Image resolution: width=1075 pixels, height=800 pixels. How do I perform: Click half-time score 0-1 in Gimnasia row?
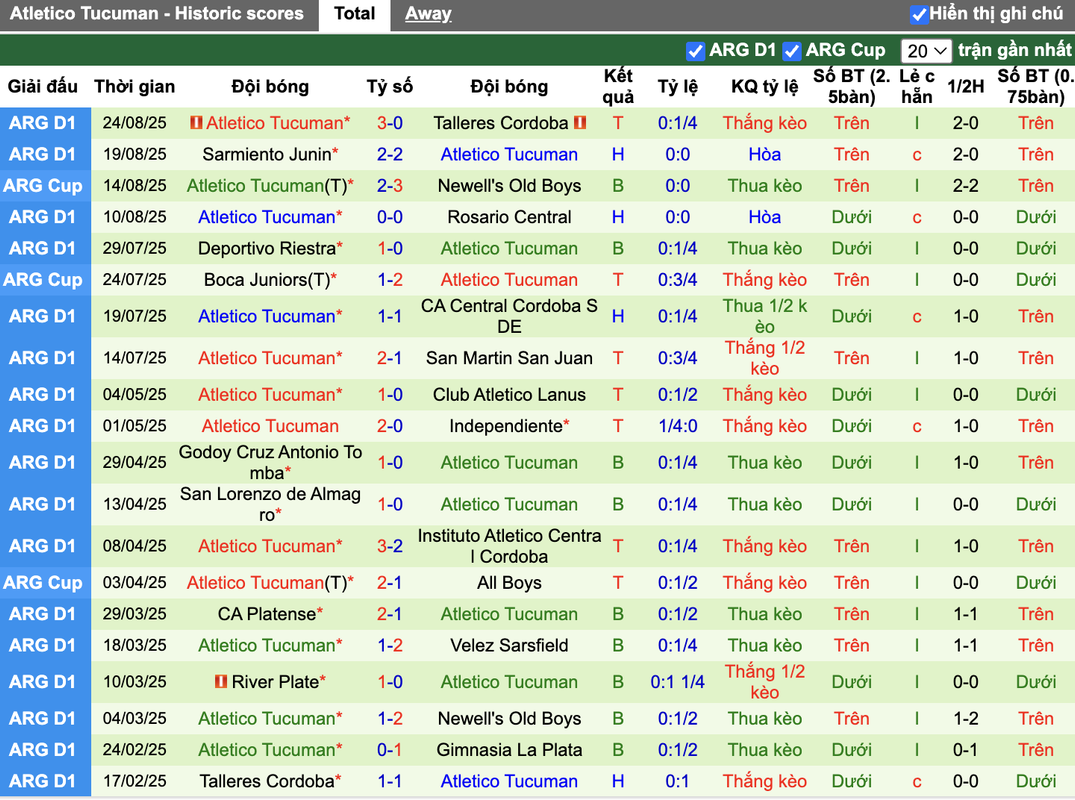coord(965,750)
